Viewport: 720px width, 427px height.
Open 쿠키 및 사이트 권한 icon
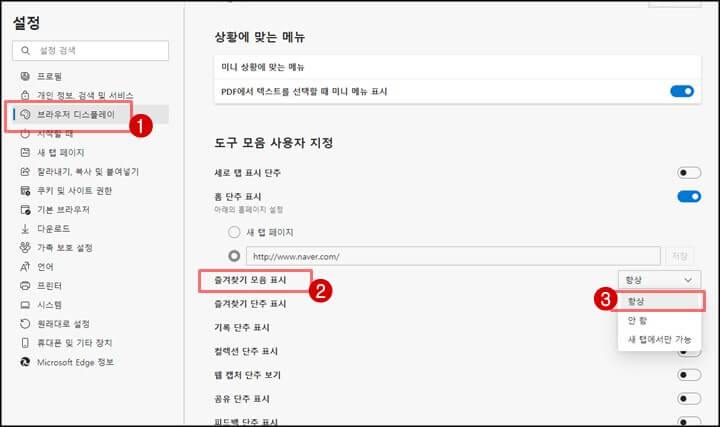pos(25,191)
